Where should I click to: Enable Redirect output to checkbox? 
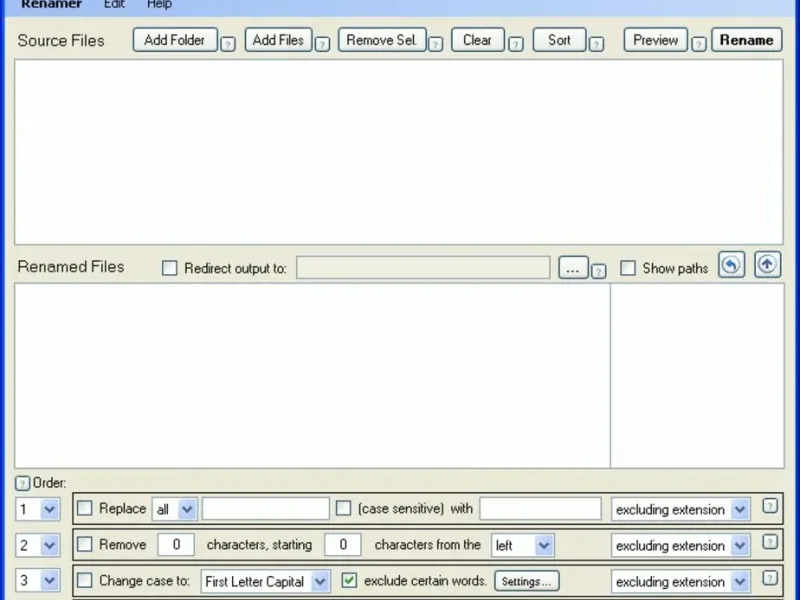click(169, 268)
